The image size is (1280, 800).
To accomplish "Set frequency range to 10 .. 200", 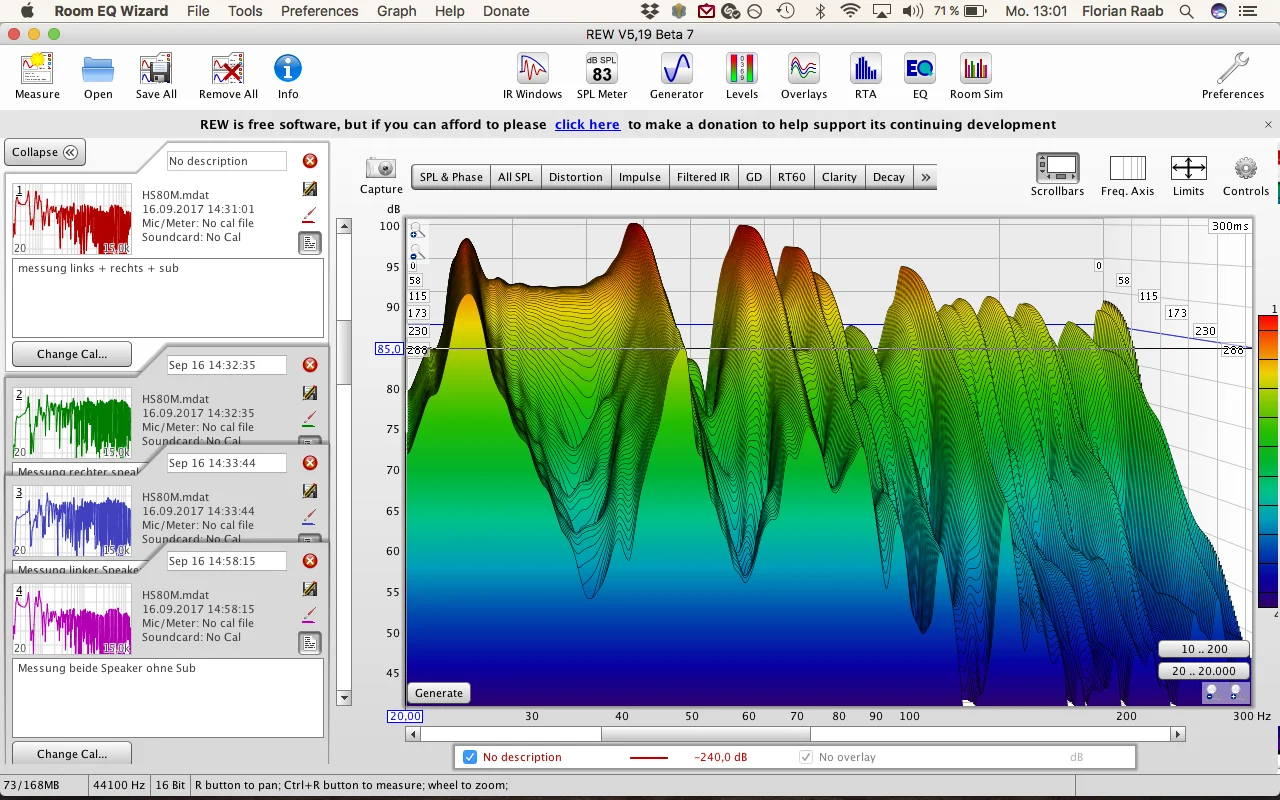I will click(x=1204, y=649).
